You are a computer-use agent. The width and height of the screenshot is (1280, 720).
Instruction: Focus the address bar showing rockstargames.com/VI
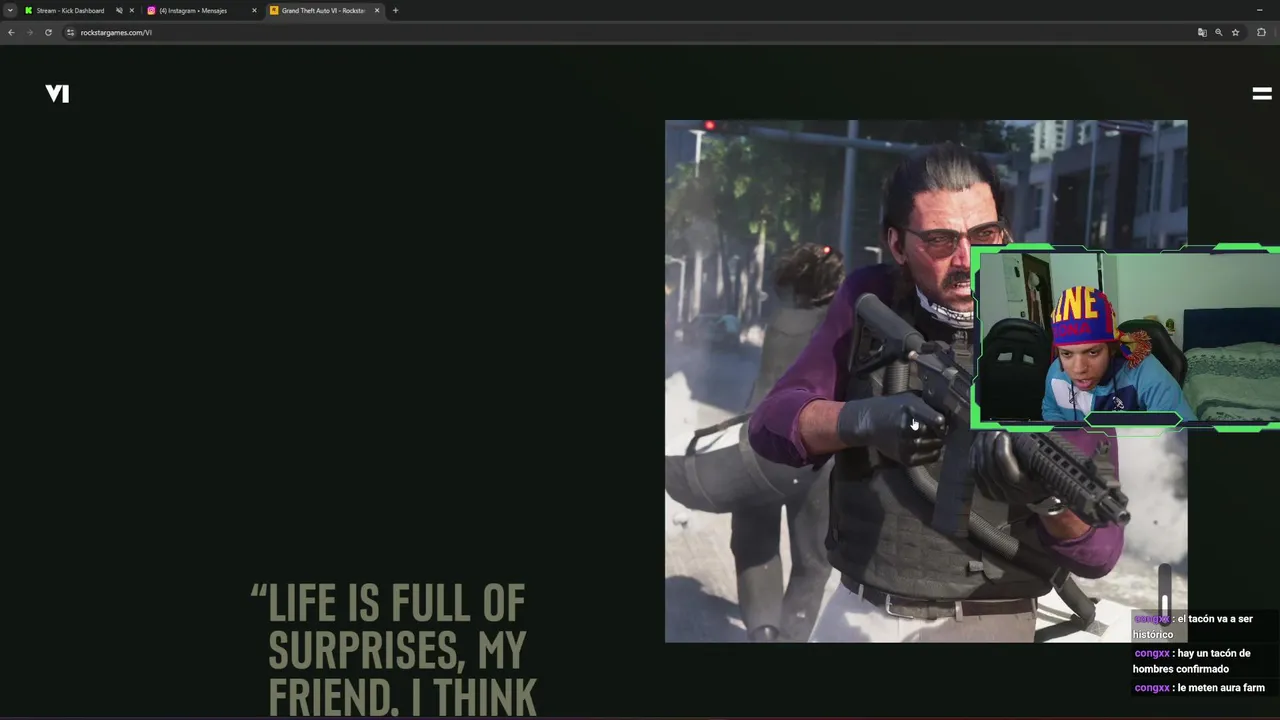click(630, 32)
